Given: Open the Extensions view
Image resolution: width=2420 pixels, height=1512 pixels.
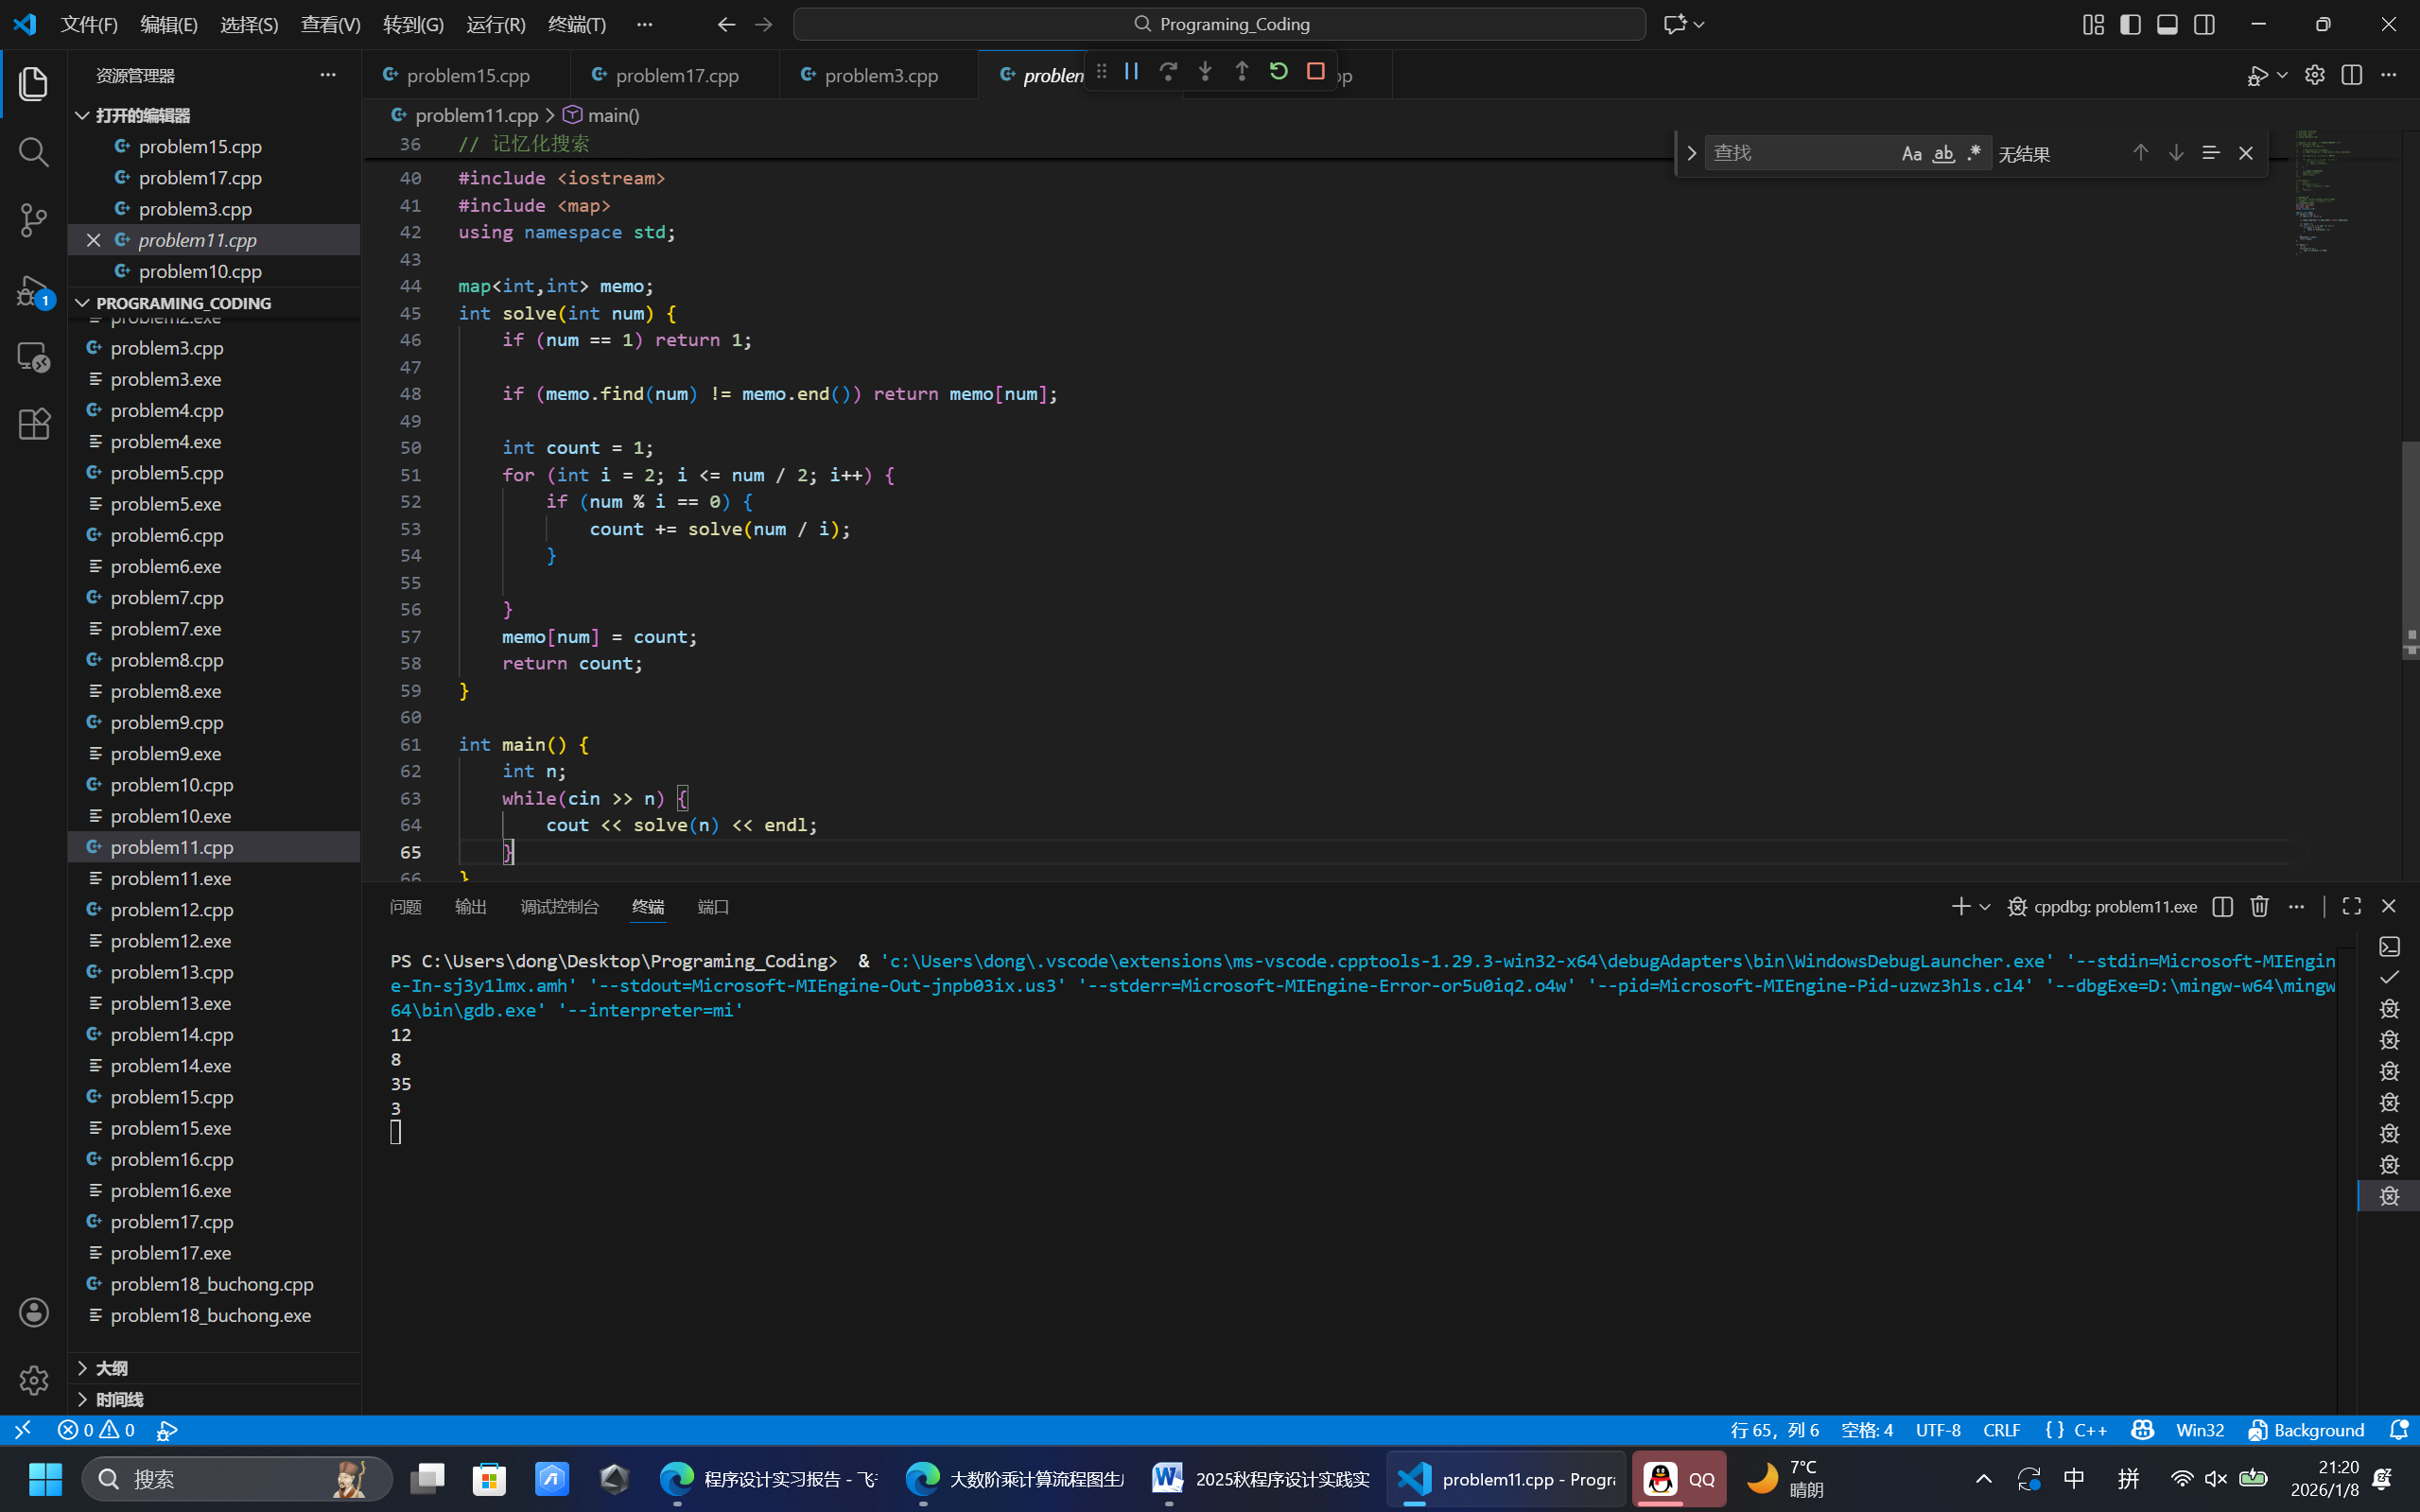Looking at the screenshot, I should pos(34,424).
